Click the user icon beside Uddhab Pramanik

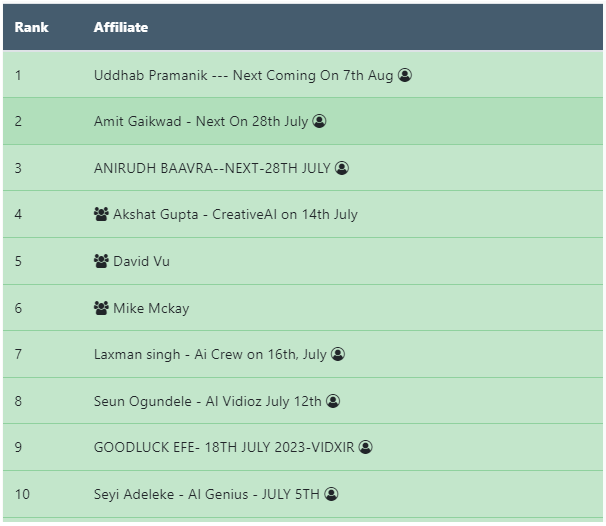405,75
